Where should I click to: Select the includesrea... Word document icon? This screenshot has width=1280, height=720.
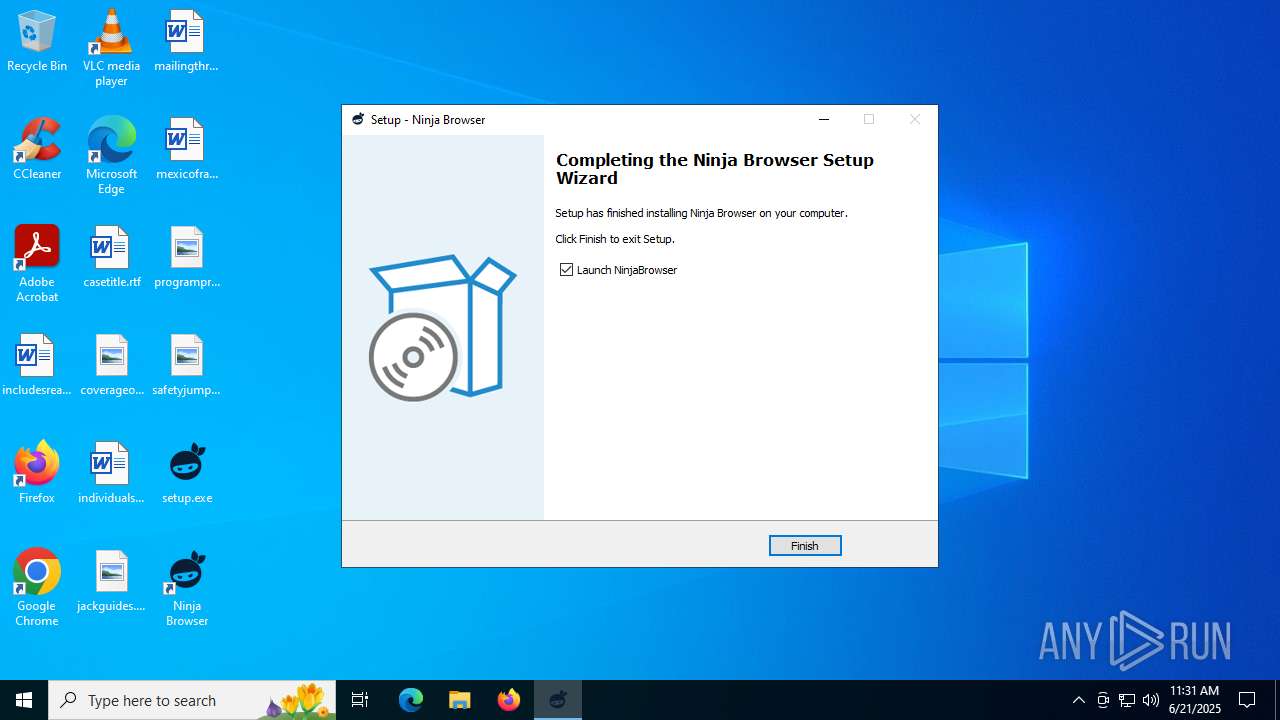(37, 365)
